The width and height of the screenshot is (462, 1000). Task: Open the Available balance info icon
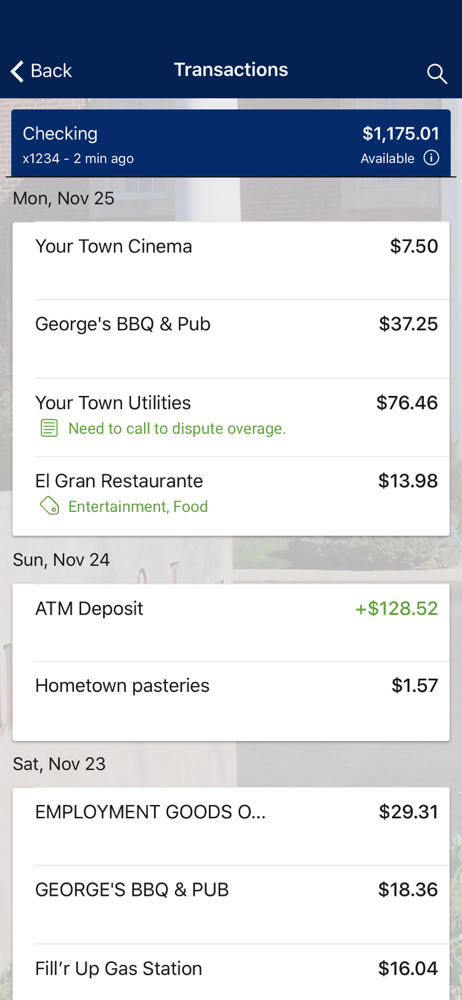click(x=431, y=158)
